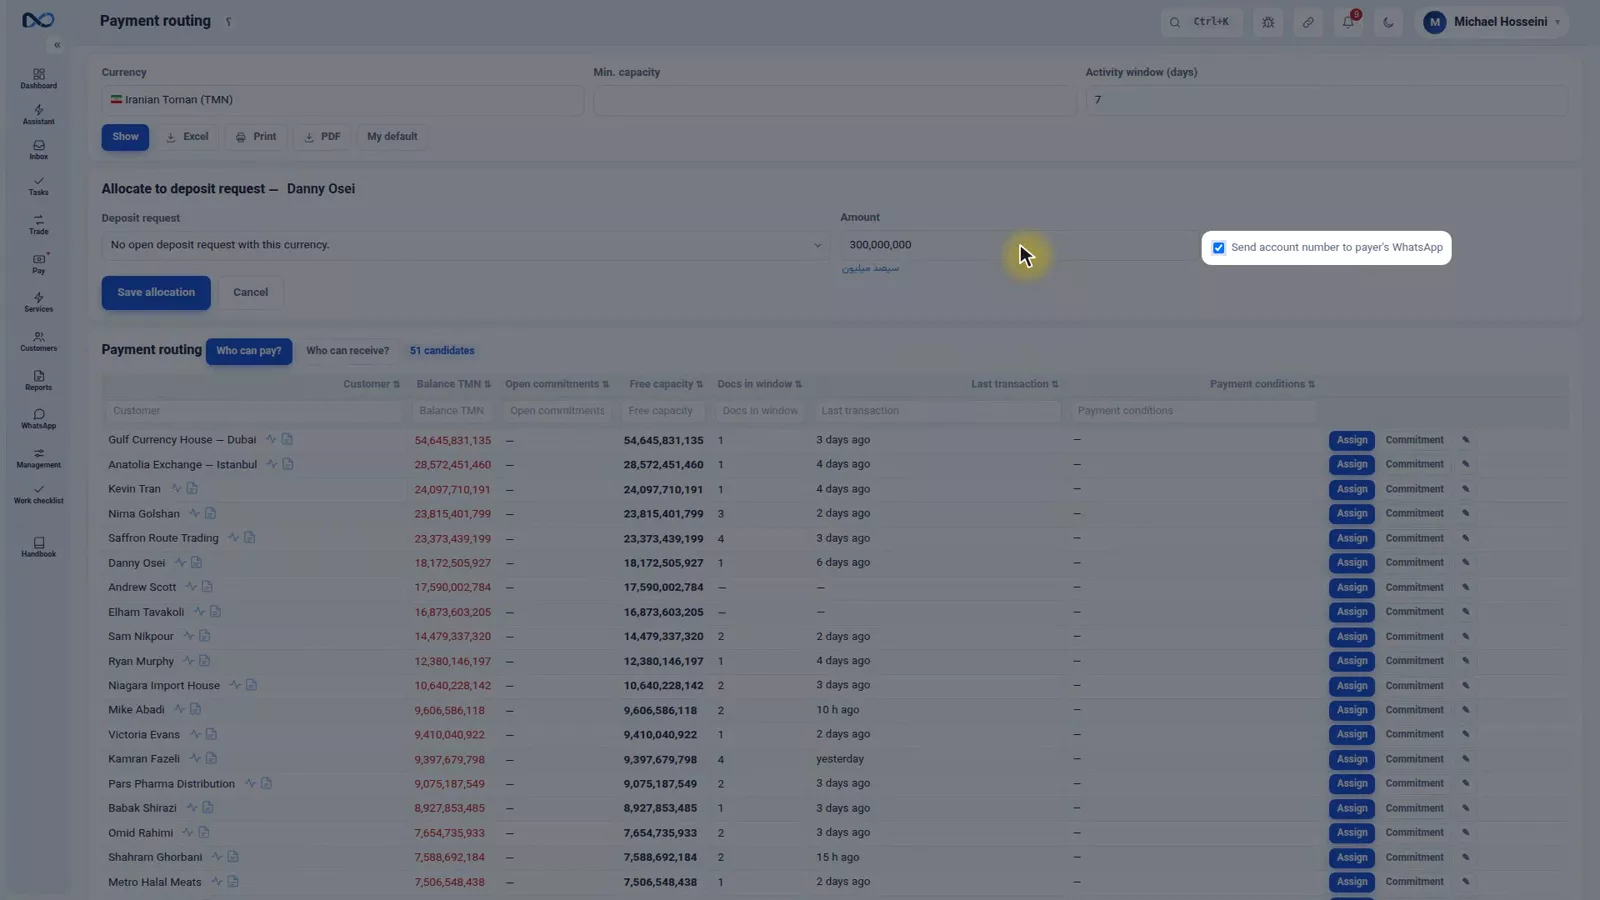Open the Assistant sidebar item

click(39, 115)
